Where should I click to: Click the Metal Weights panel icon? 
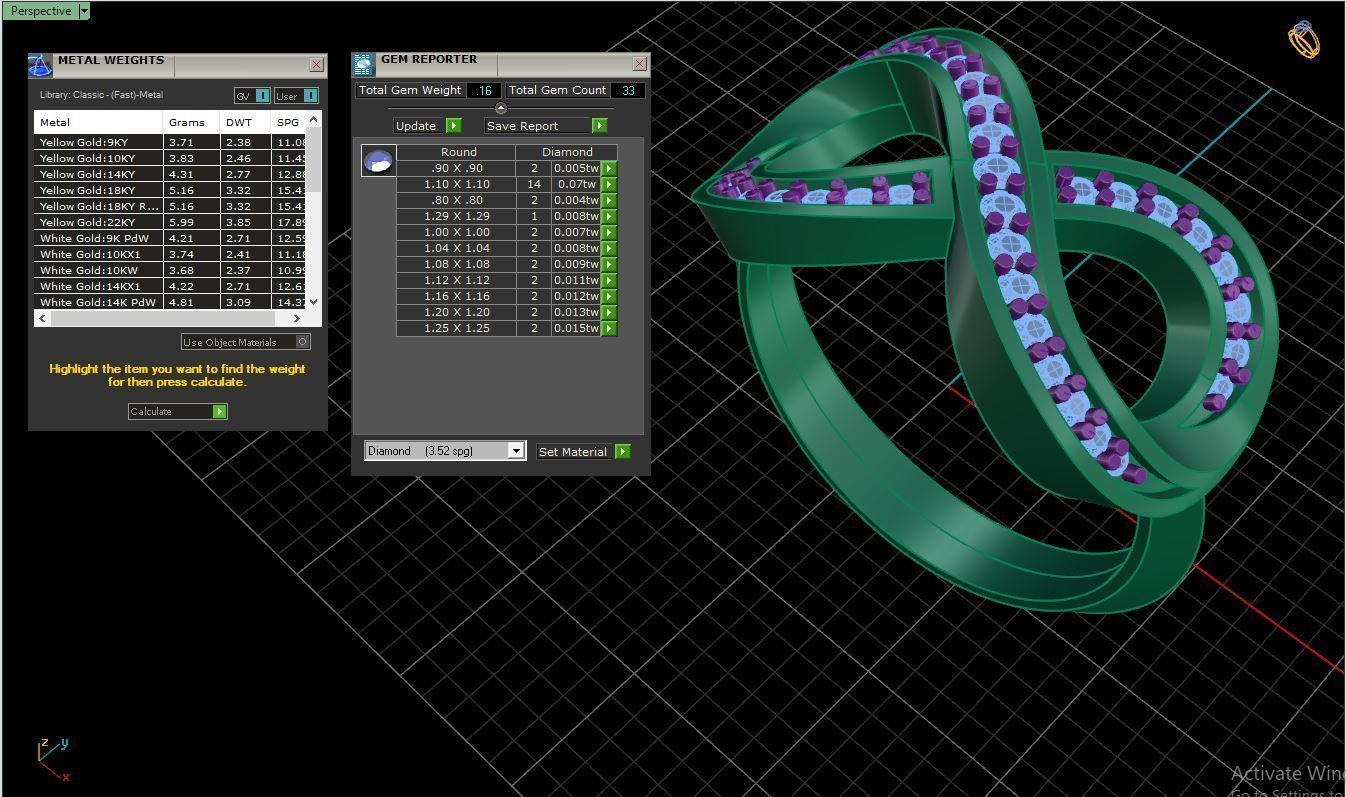tap(40, 66)
